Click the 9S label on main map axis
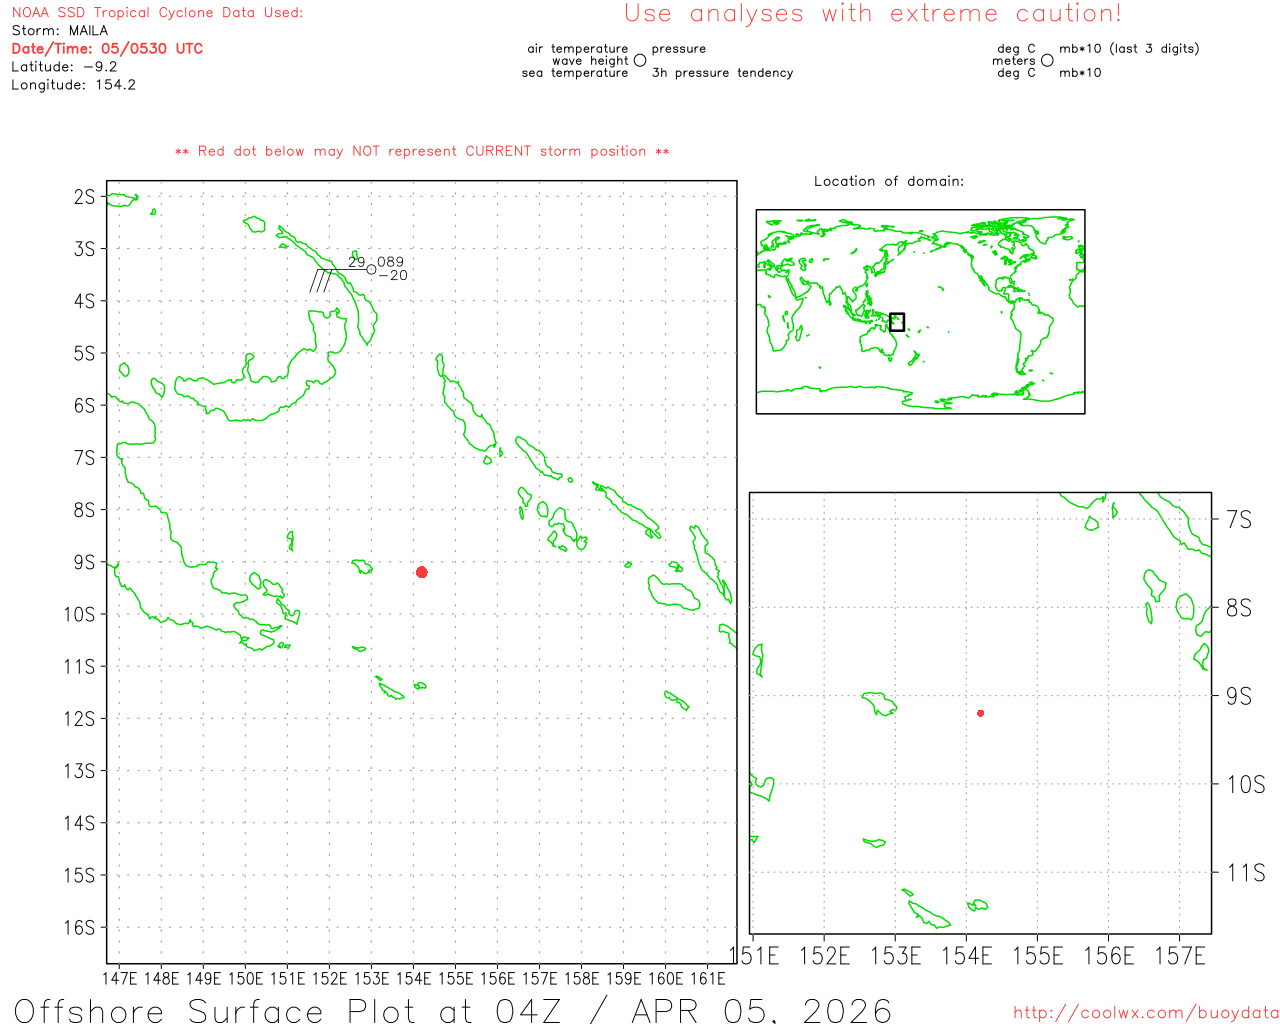Viewport: 1280px width, 1024px height. [85, 562]
